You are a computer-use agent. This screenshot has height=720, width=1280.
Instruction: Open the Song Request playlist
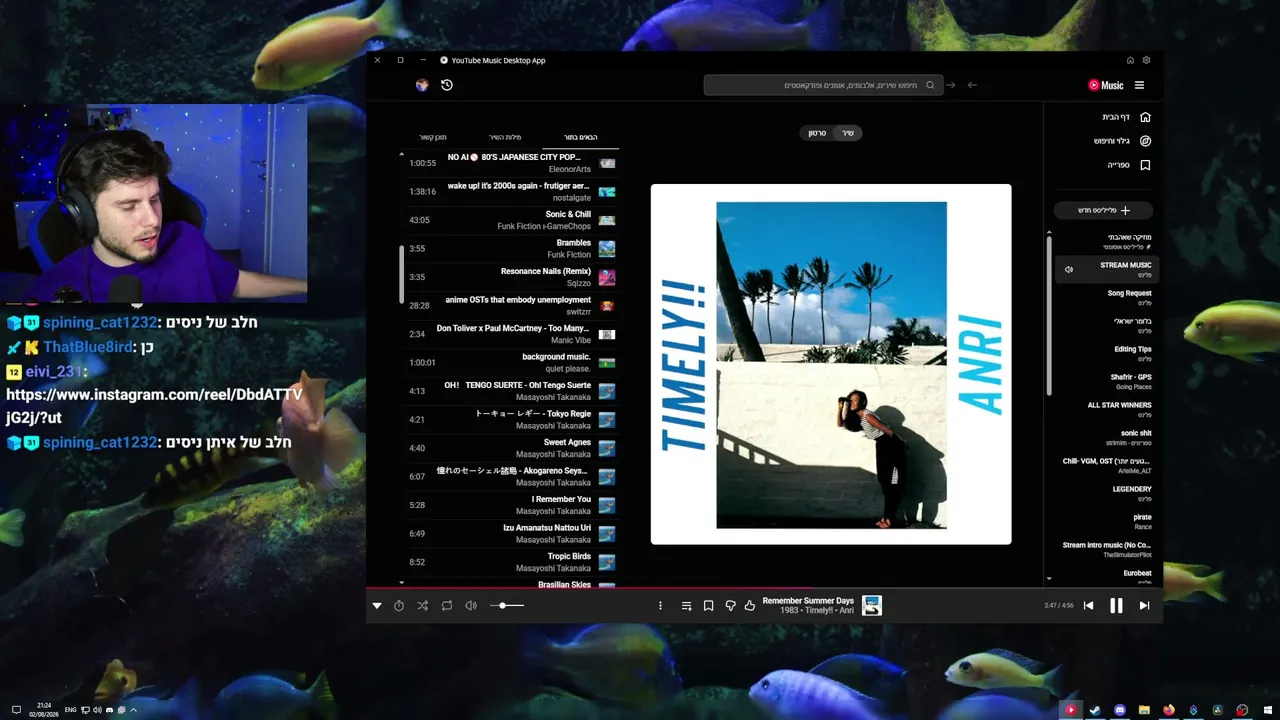tap(1105, 297)
